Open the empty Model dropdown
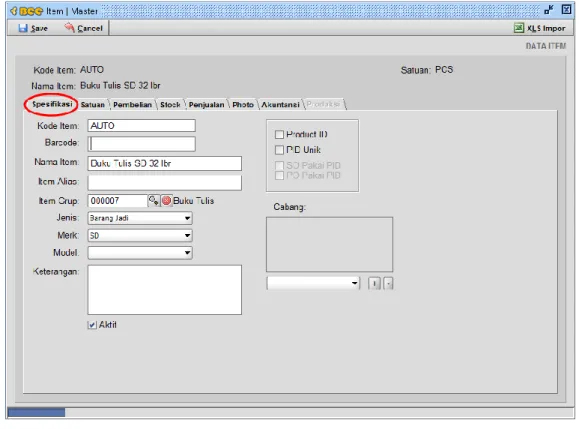 140,253
